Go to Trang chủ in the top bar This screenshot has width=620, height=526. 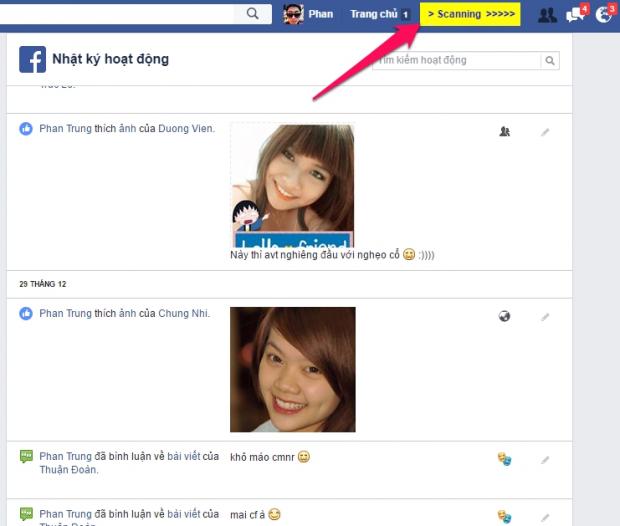click(x=373, y=14)
